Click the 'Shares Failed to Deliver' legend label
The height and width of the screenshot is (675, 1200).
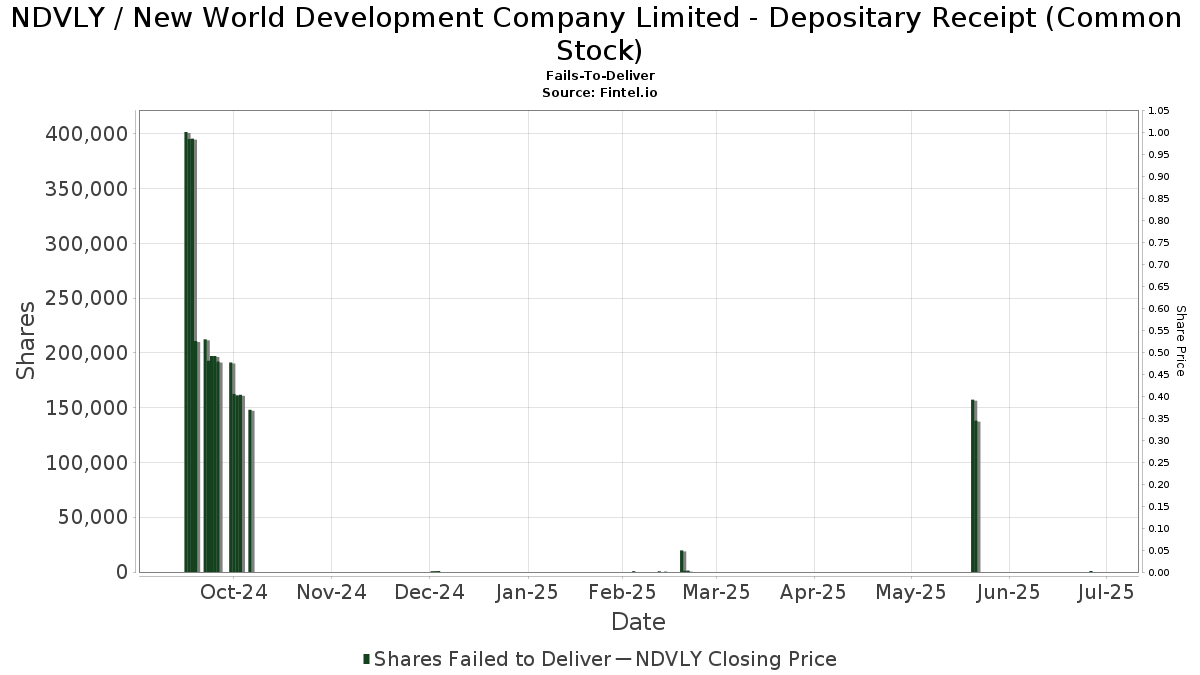coord(492,659)
